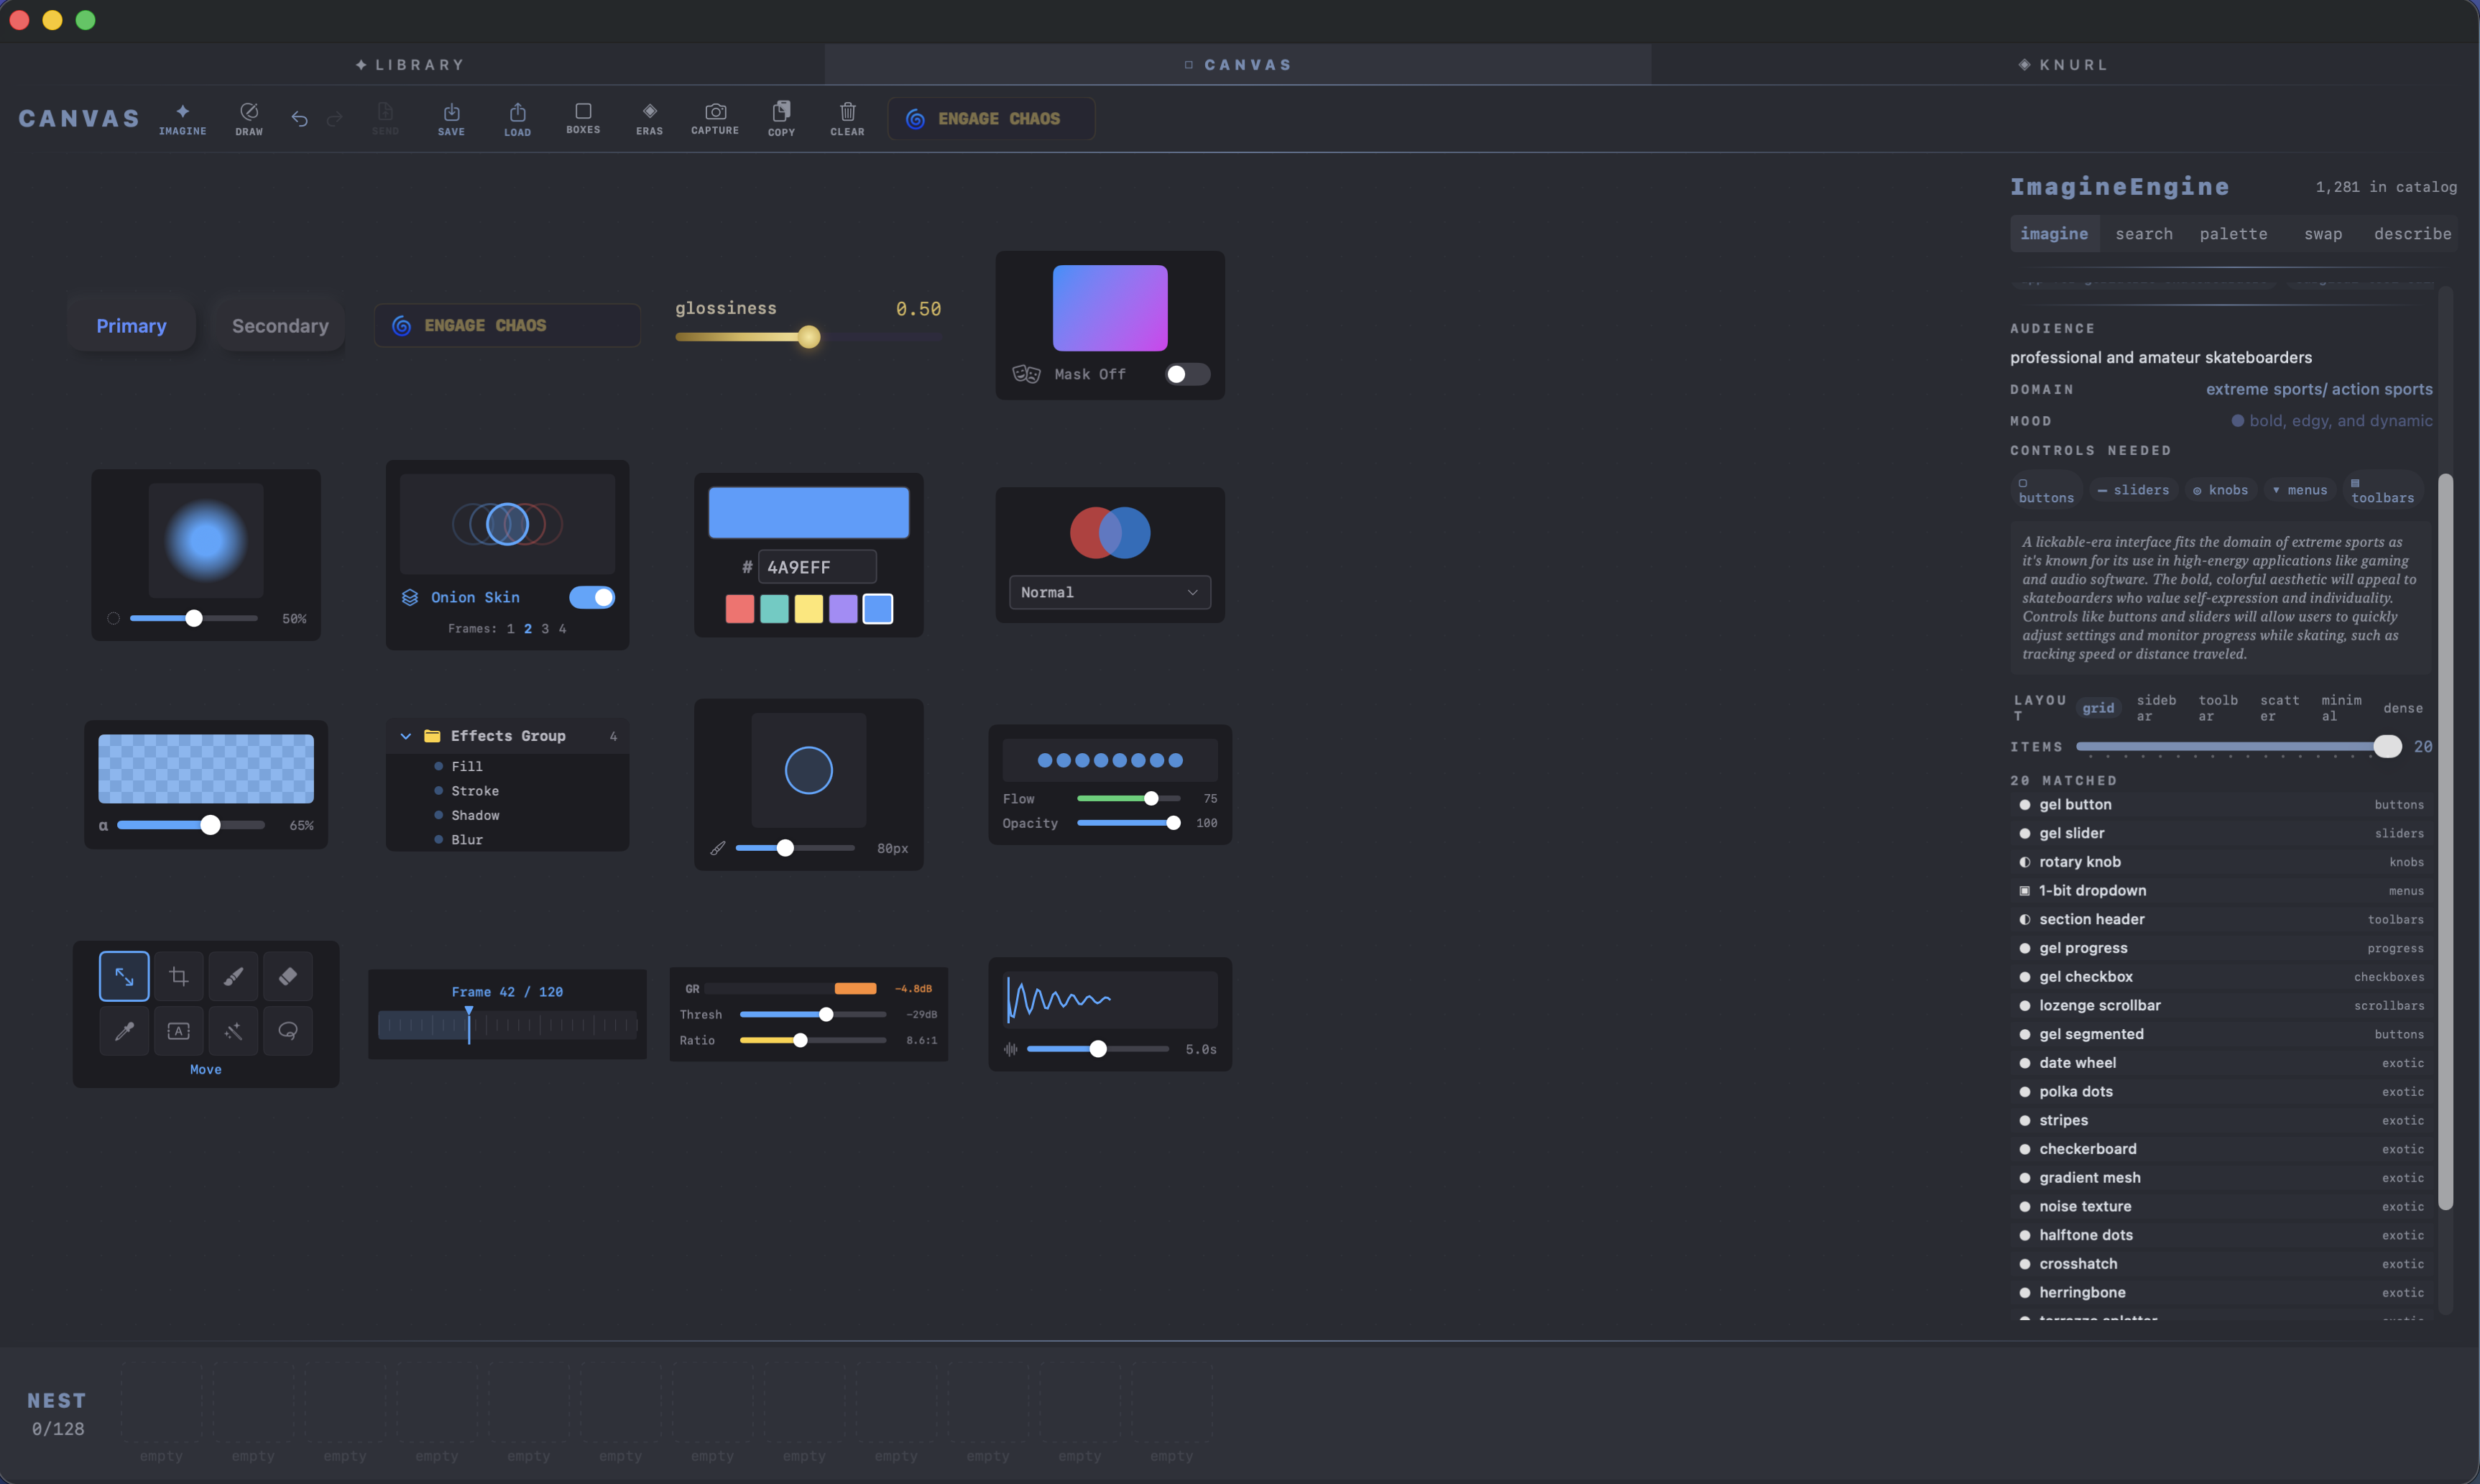The width and height of the screenshot is (2480, 1484).
Task: Switch to the LIBRARY tab
Action: (x=410, y=64)
